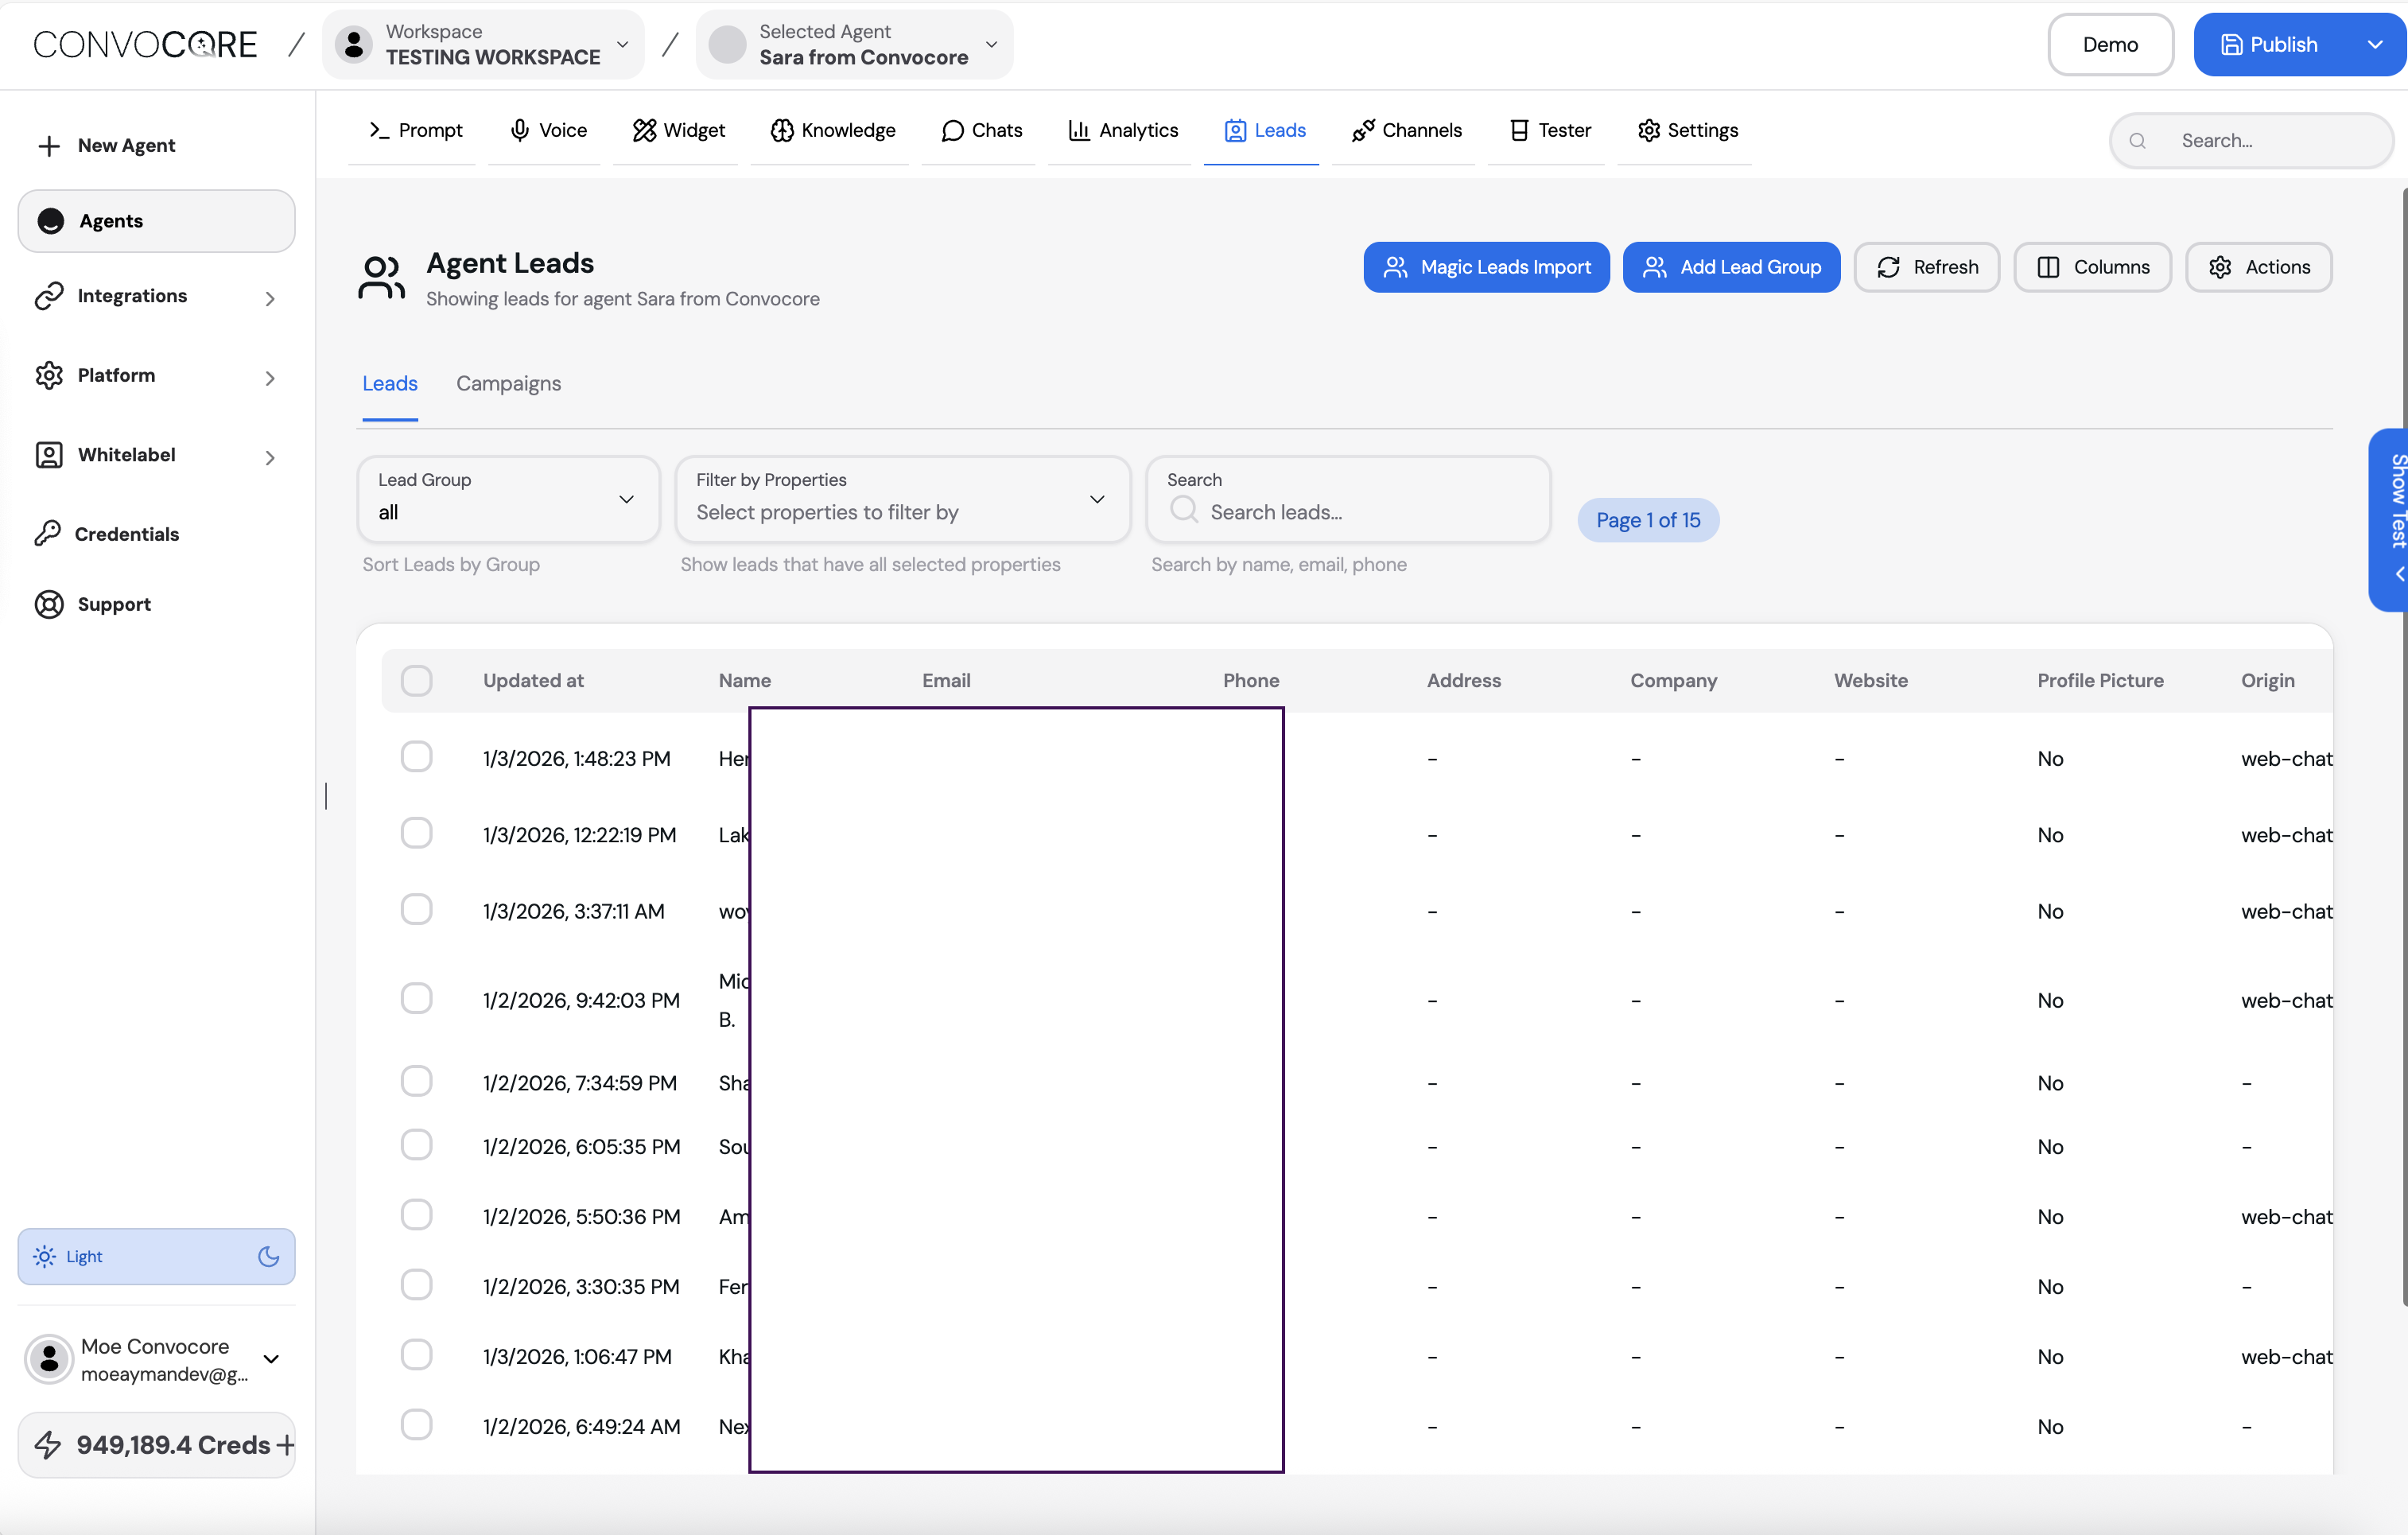This screenshot has height=1535, width=2408.
Task: Check the select-all checkbox in table header
Action: point(416,680)
